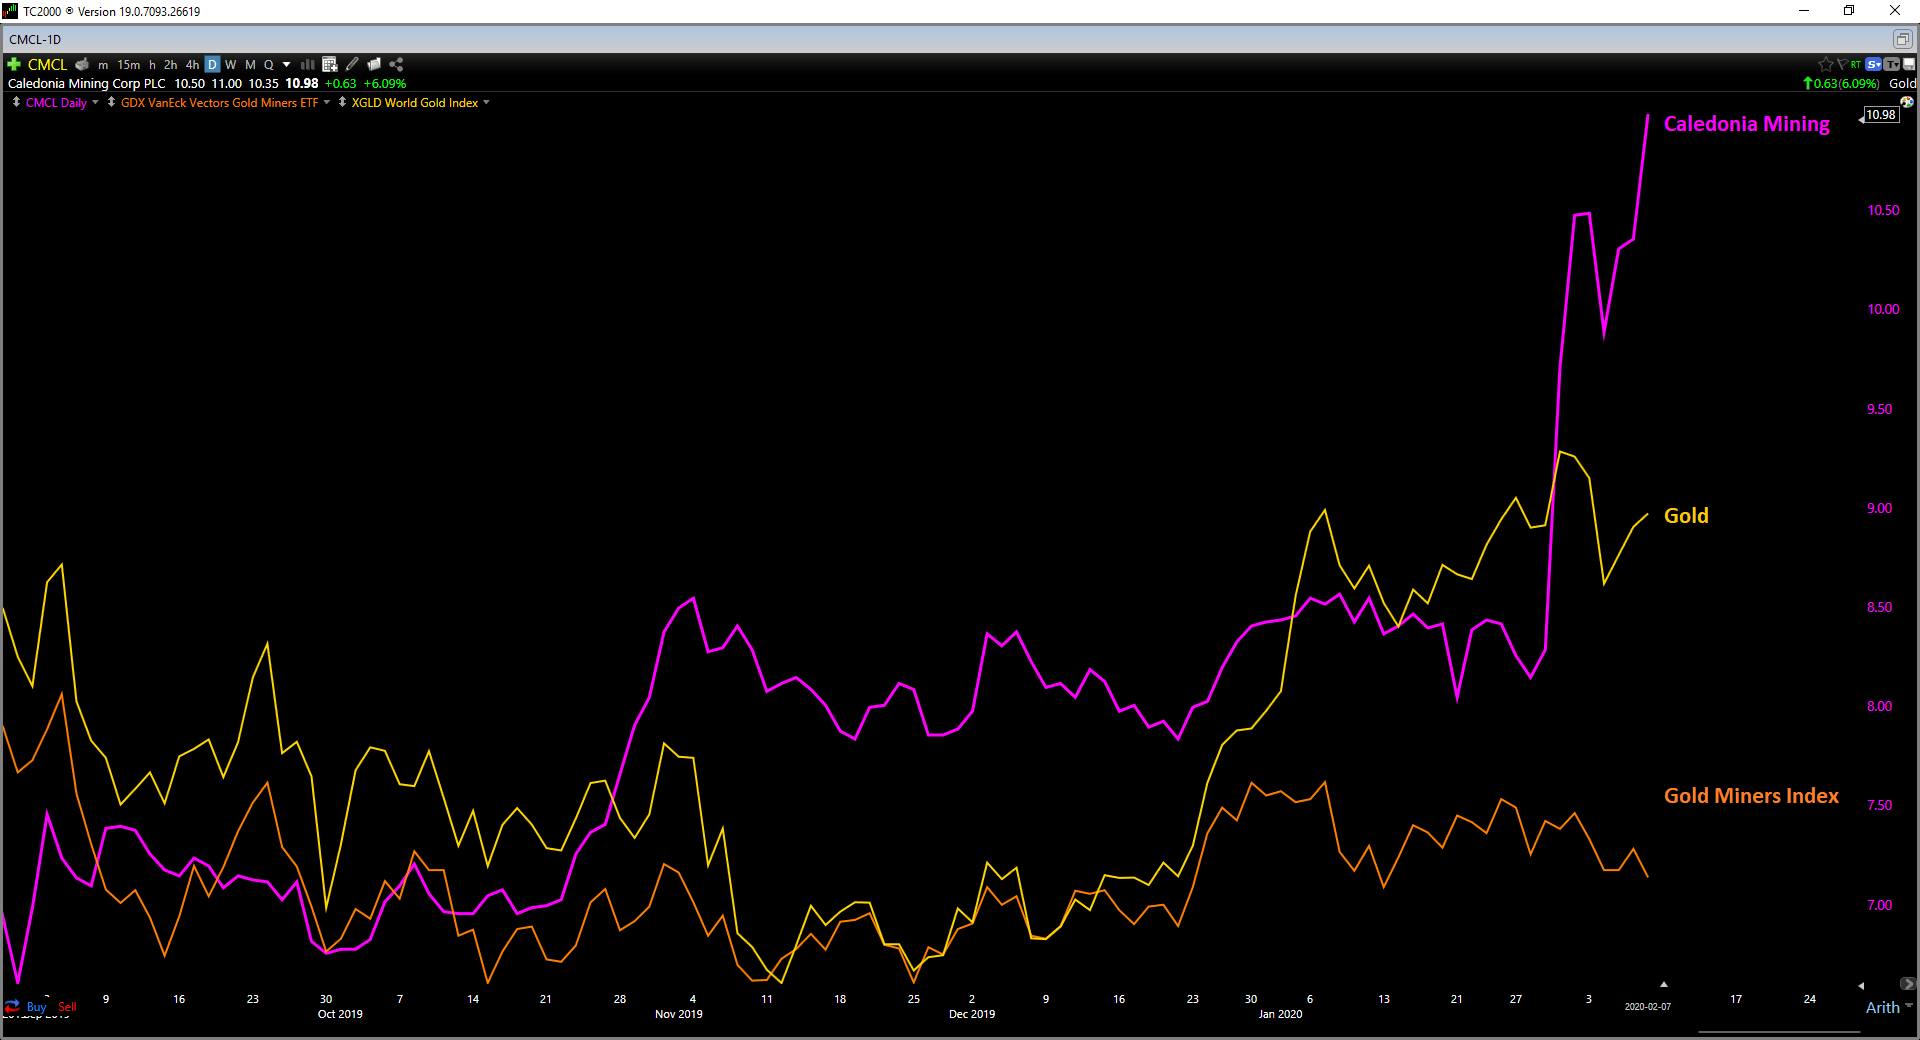Select the 4h timeframe

coord(192,65)
